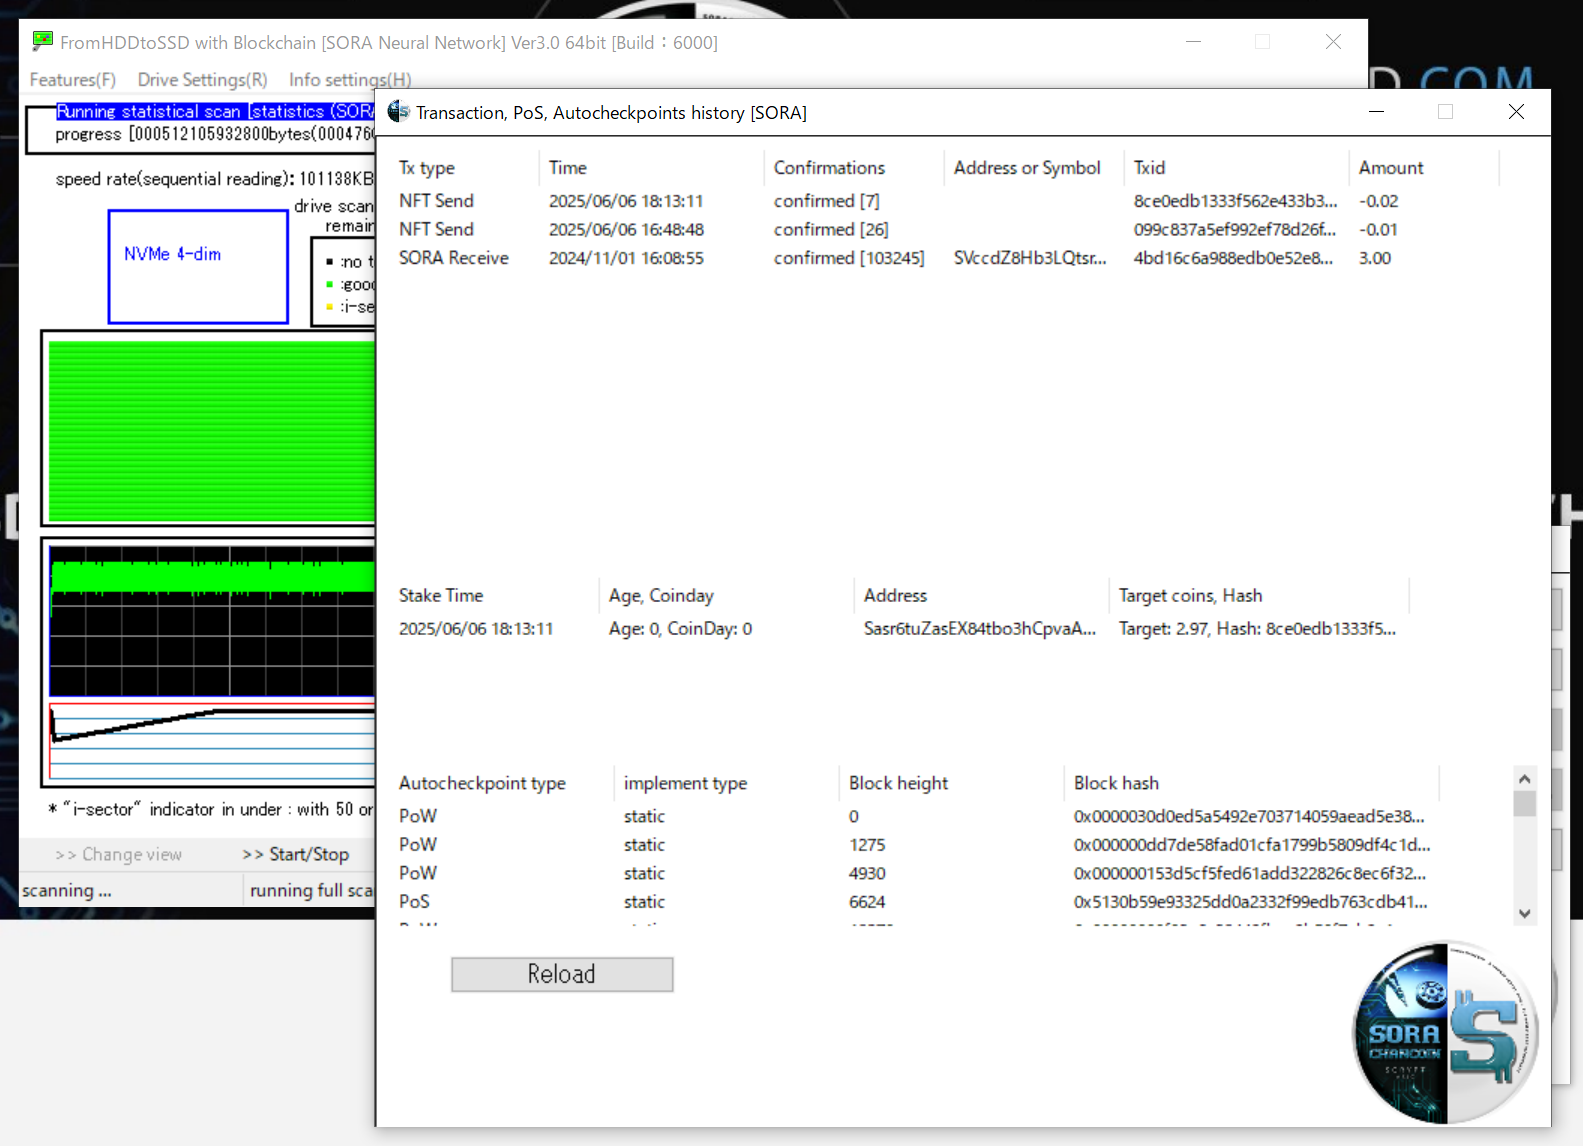Click the NVMe 4-dim drive box
1583x1146 pixels.
pyautogui.click(x=198, y=267)
